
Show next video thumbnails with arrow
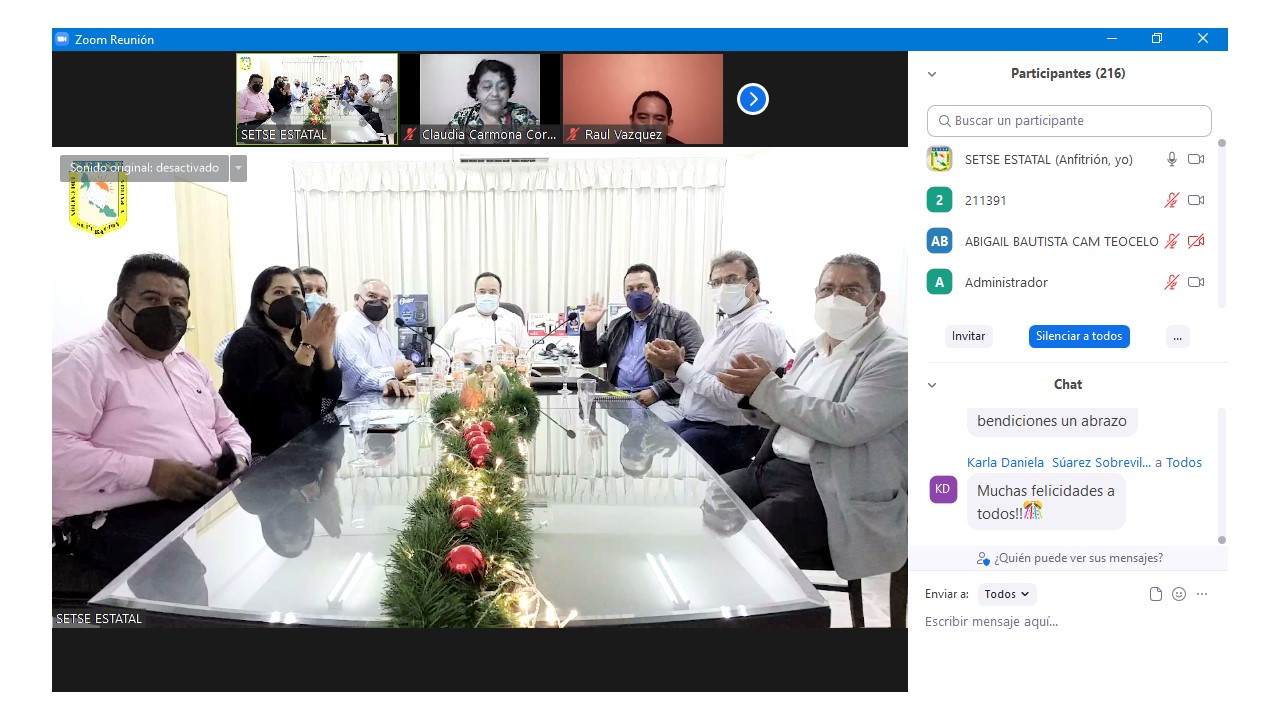click(x=752, y=99)
